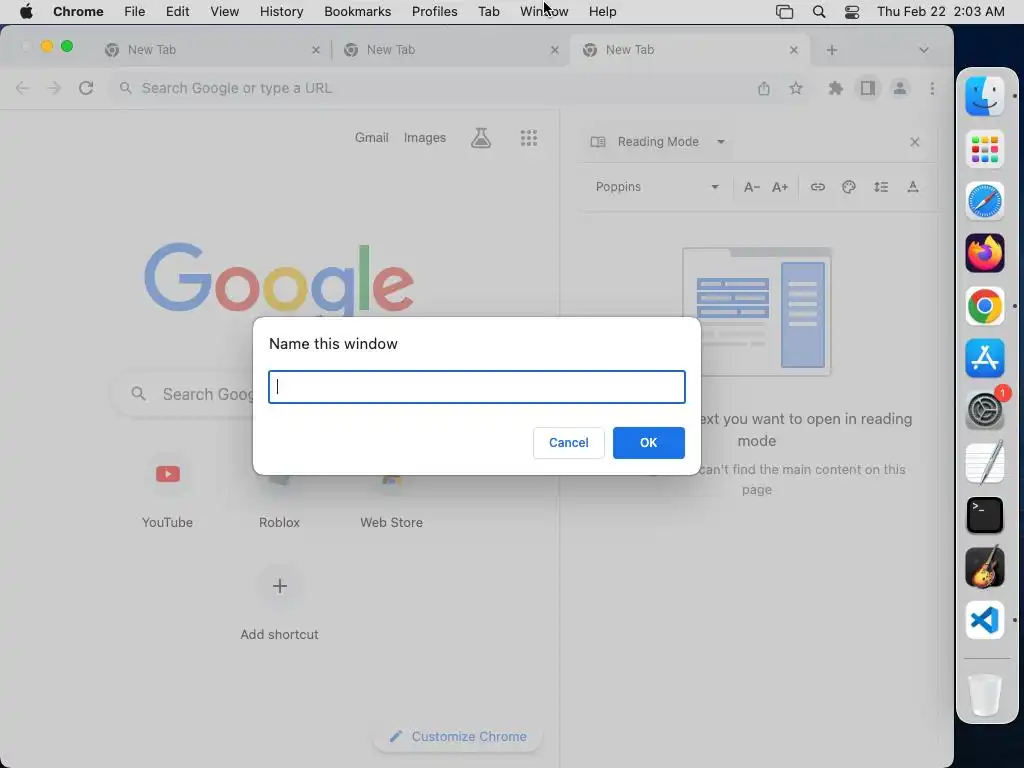This screenshot has width=1024, height=768.
Task: Open reading mode color theme palette
Action: (x=849, y=187)
